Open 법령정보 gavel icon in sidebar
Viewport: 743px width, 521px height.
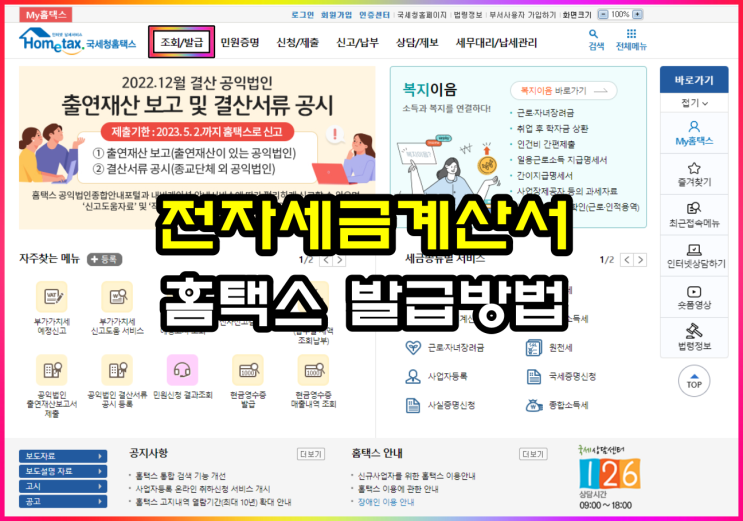coord(694,338)
